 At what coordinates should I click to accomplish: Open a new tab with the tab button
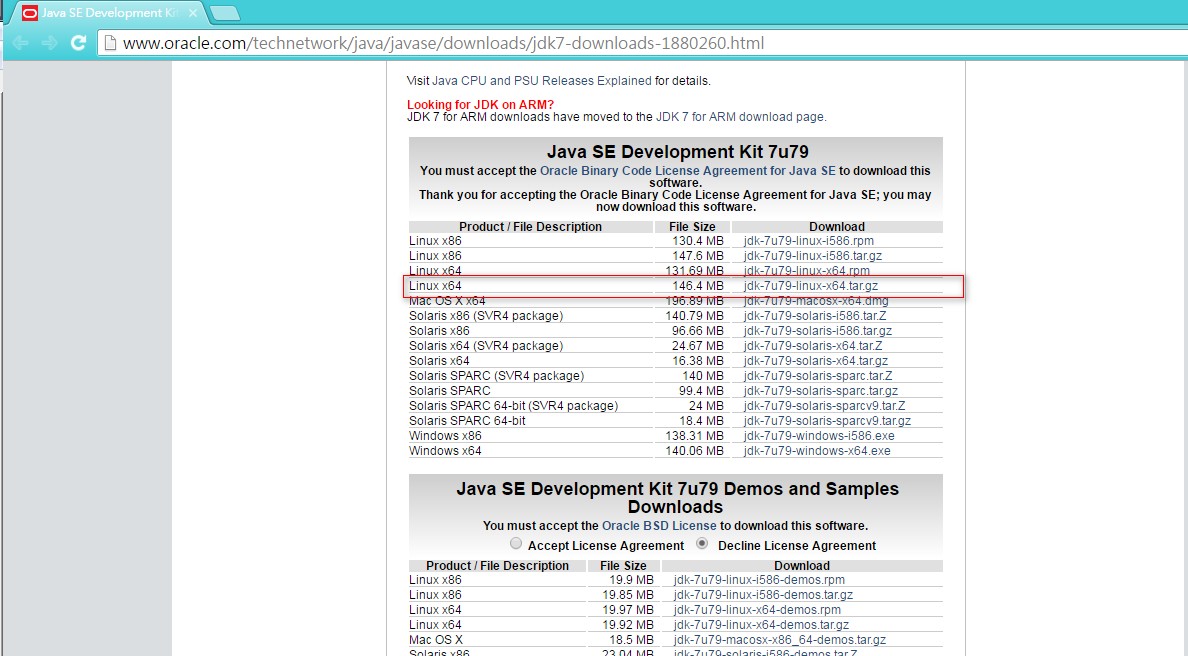tap(224, 13)
